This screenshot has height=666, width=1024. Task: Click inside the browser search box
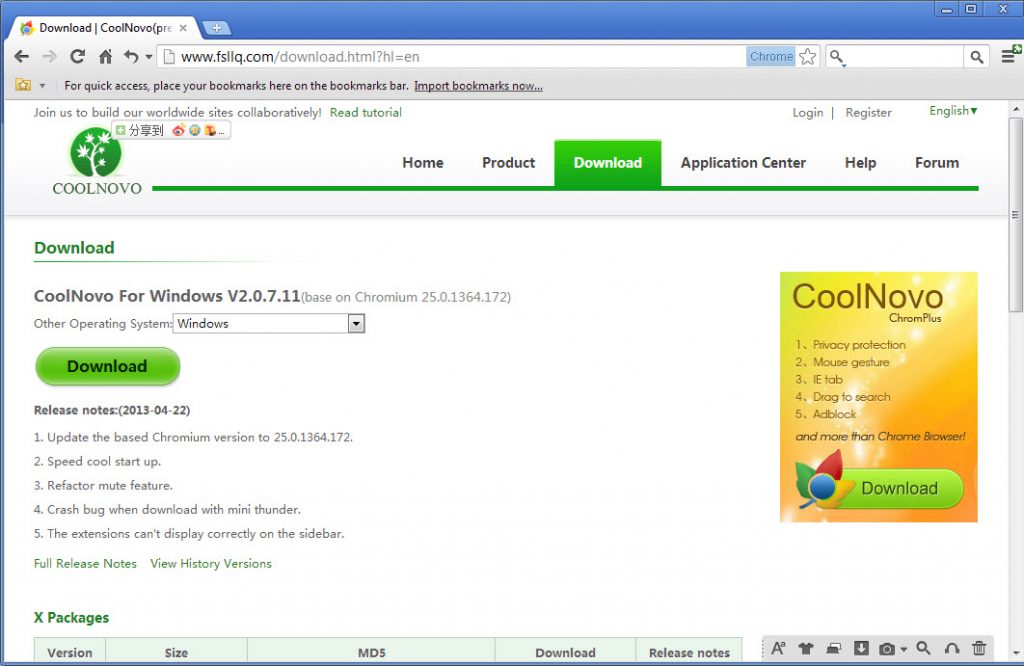point(904,57)
